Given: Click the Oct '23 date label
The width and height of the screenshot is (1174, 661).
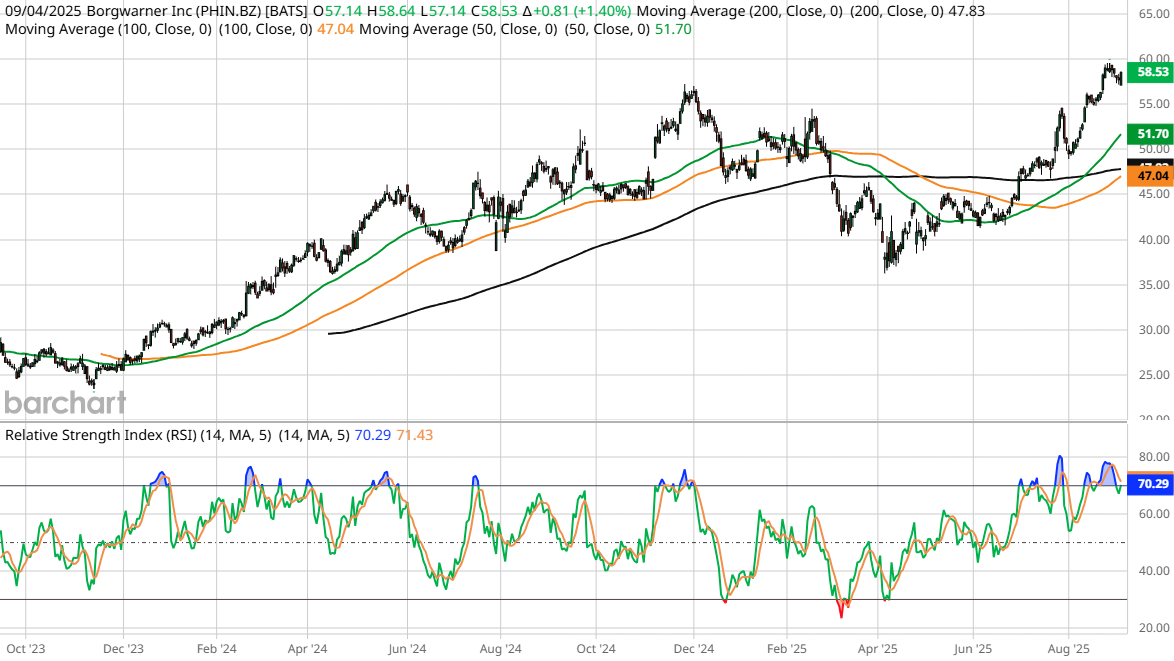Looking at the screenshot, I should [x=25, y=648].
